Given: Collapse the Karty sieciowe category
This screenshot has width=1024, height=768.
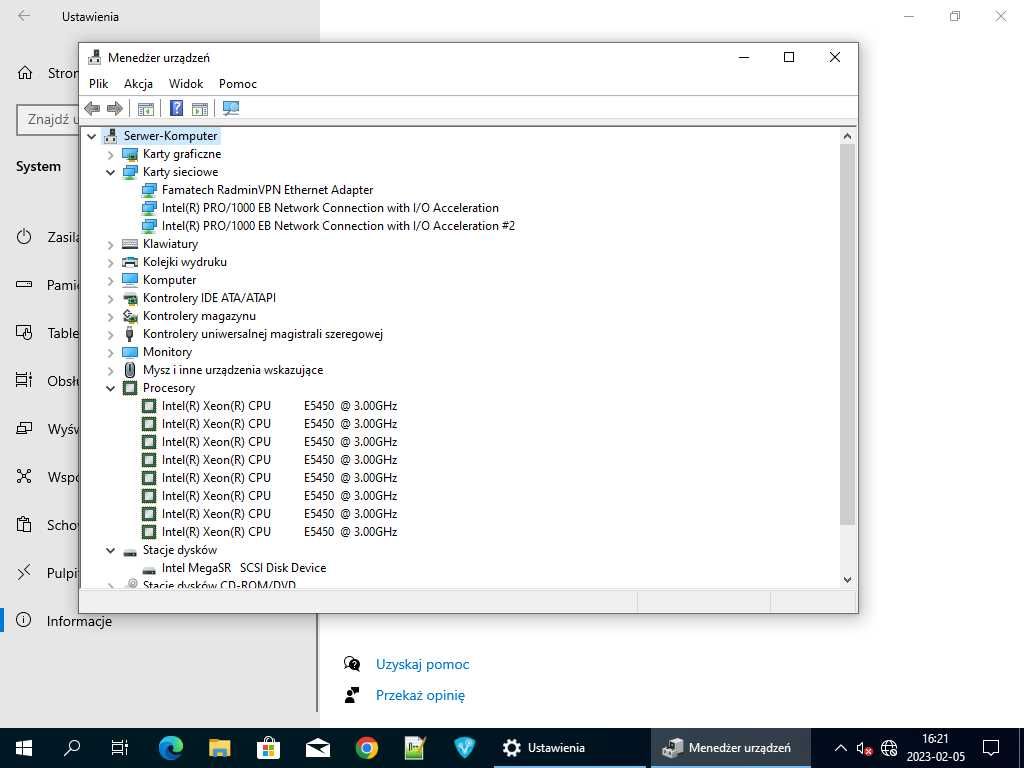Looking at the screenshot, I should click(x=110, y=172).
